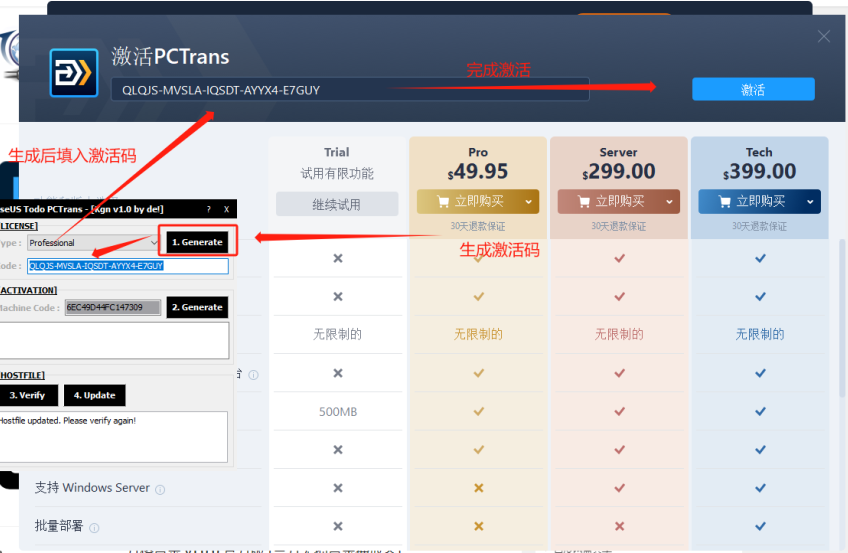The height and width of the screenshot is (553, 848).
Task: Click the 激活PCTrans dialog title
Action: click(x=170, y=57)
